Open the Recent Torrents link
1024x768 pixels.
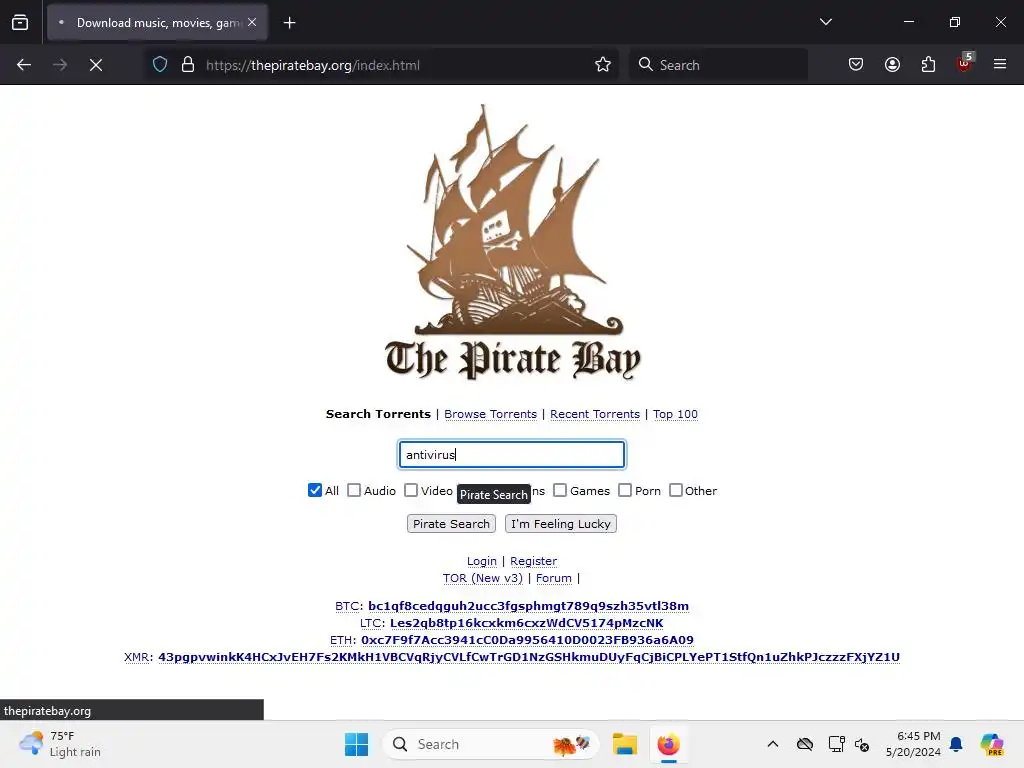point(595,414)
